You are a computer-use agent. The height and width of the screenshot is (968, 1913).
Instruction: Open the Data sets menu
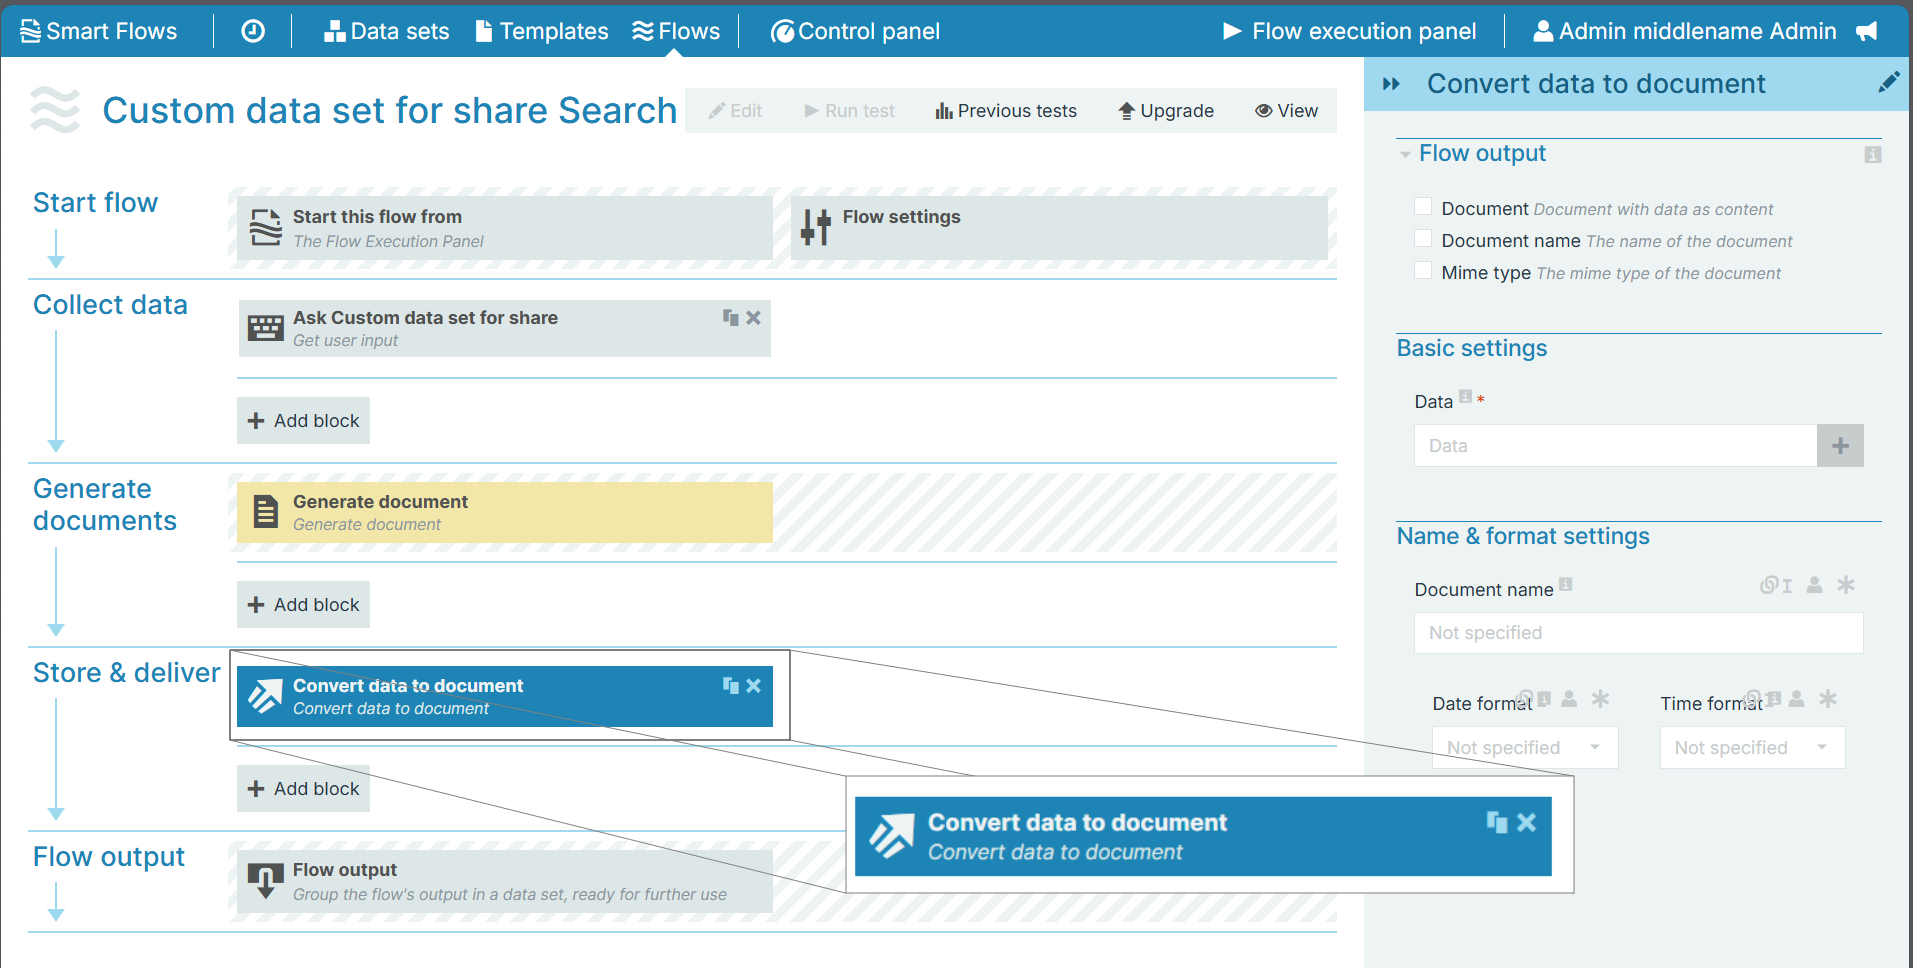tap(386, 31)
